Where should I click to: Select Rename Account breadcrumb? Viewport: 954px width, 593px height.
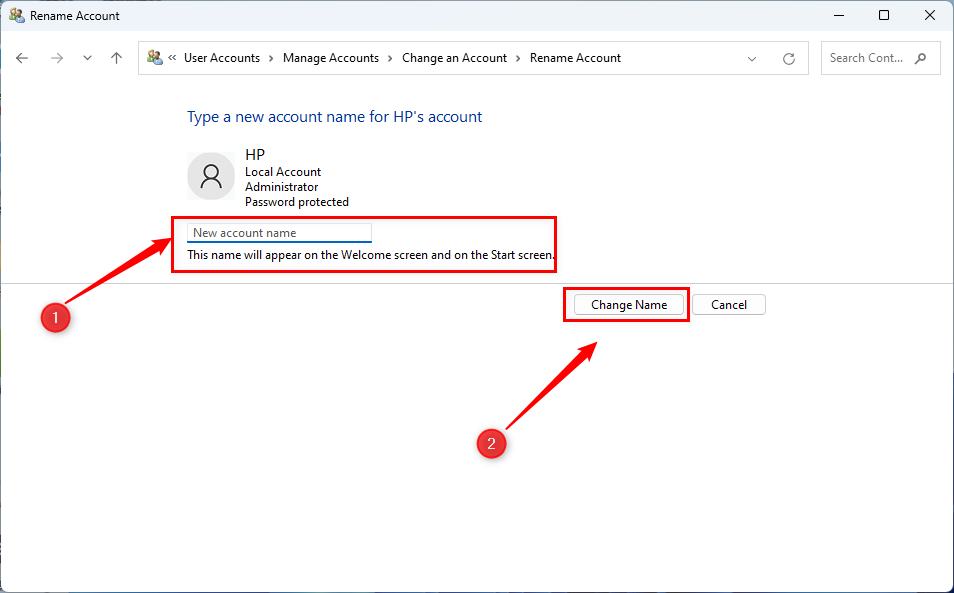[x=575, y=58]
